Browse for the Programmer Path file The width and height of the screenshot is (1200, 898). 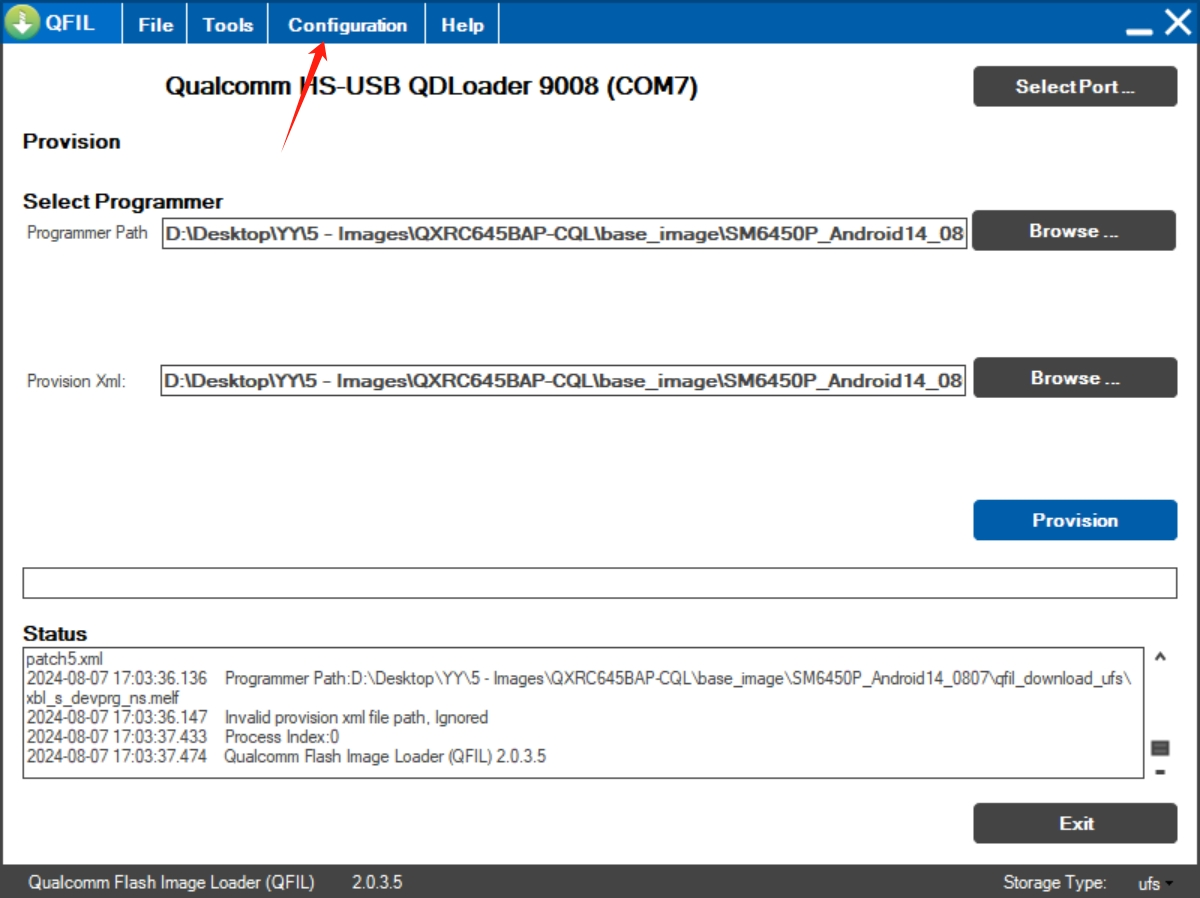(x=1075, y=231)
